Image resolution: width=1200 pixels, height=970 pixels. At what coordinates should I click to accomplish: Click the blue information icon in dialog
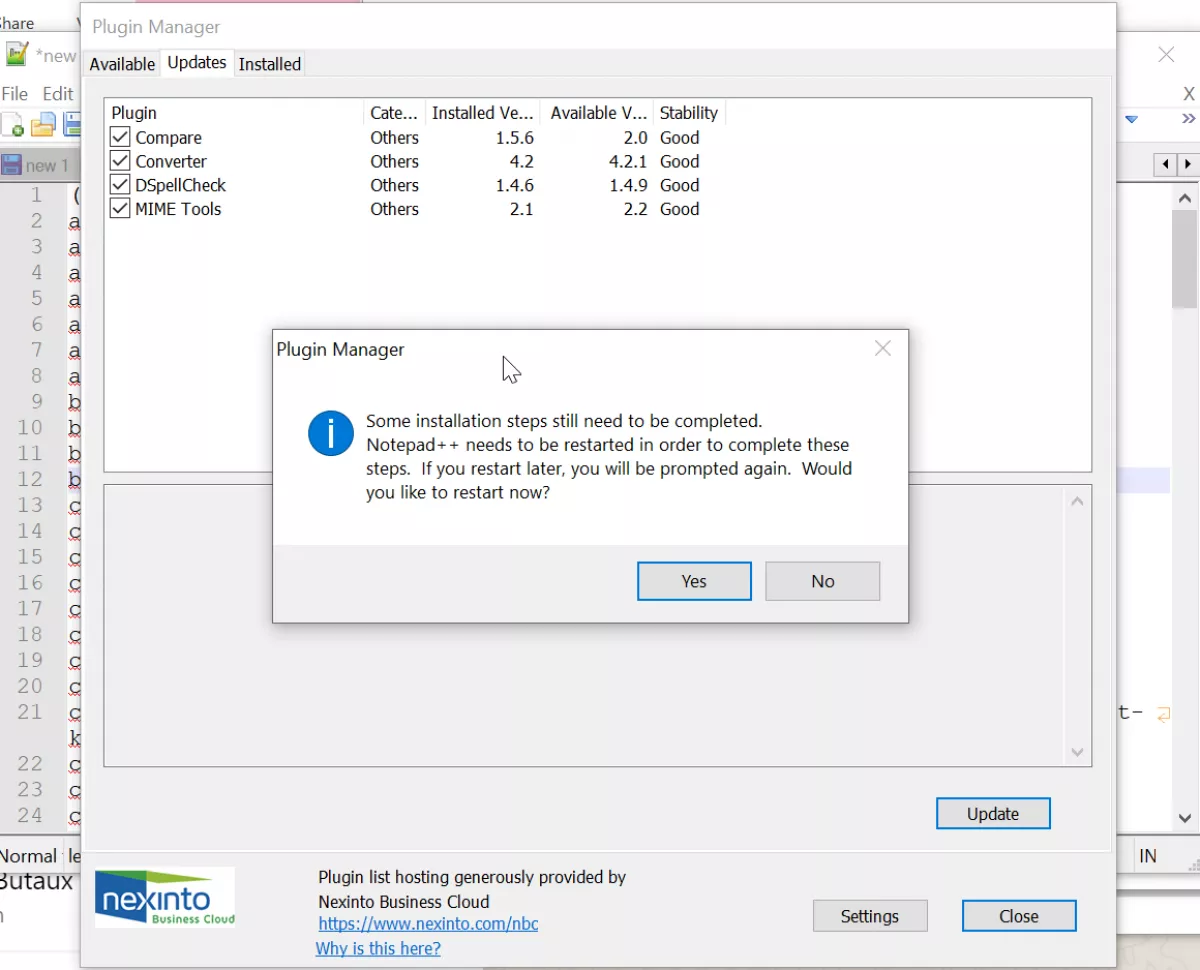tap(330, 434)
